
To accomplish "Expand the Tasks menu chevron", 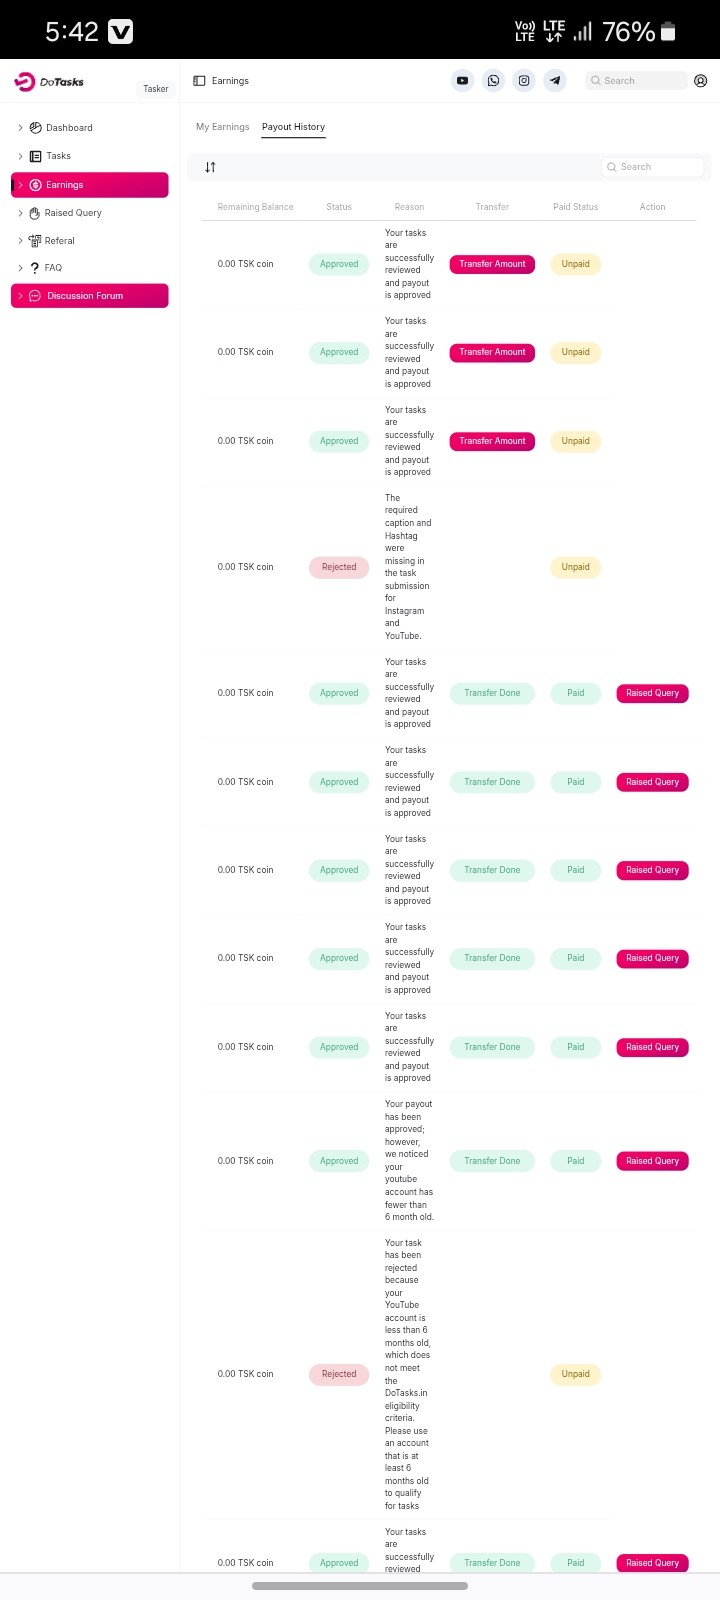I will coord(20,156).
